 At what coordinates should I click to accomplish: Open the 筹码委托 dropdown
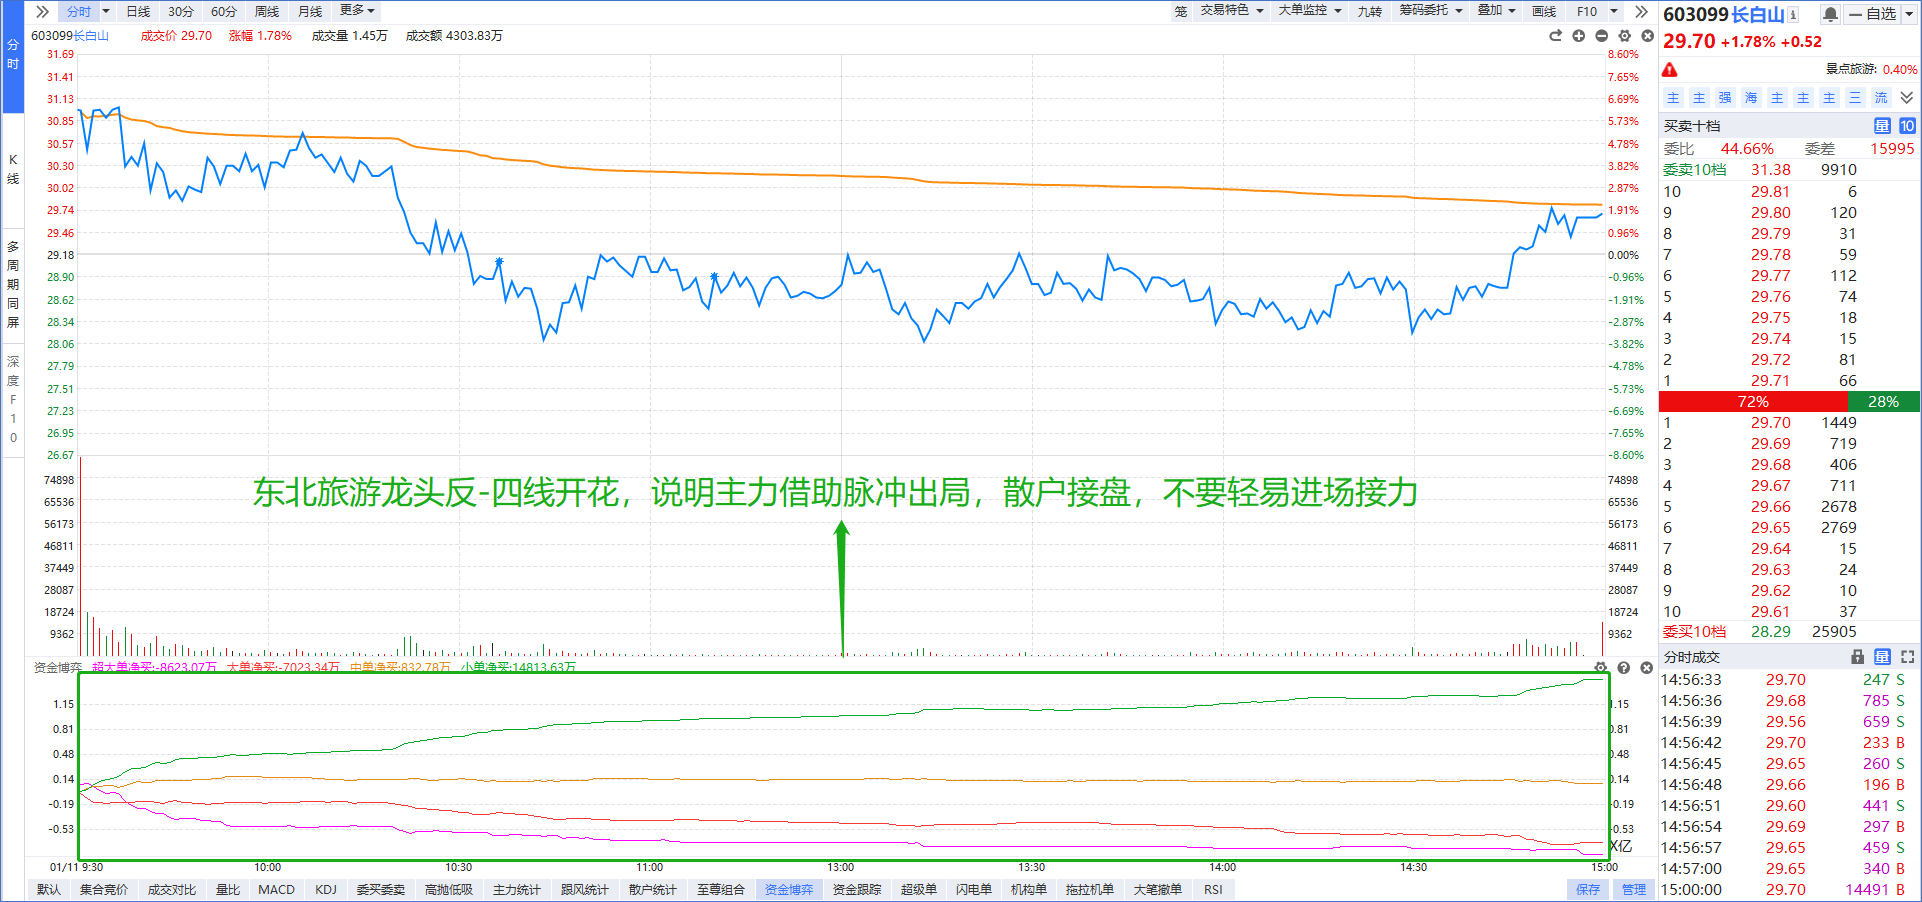[1431, 11]
